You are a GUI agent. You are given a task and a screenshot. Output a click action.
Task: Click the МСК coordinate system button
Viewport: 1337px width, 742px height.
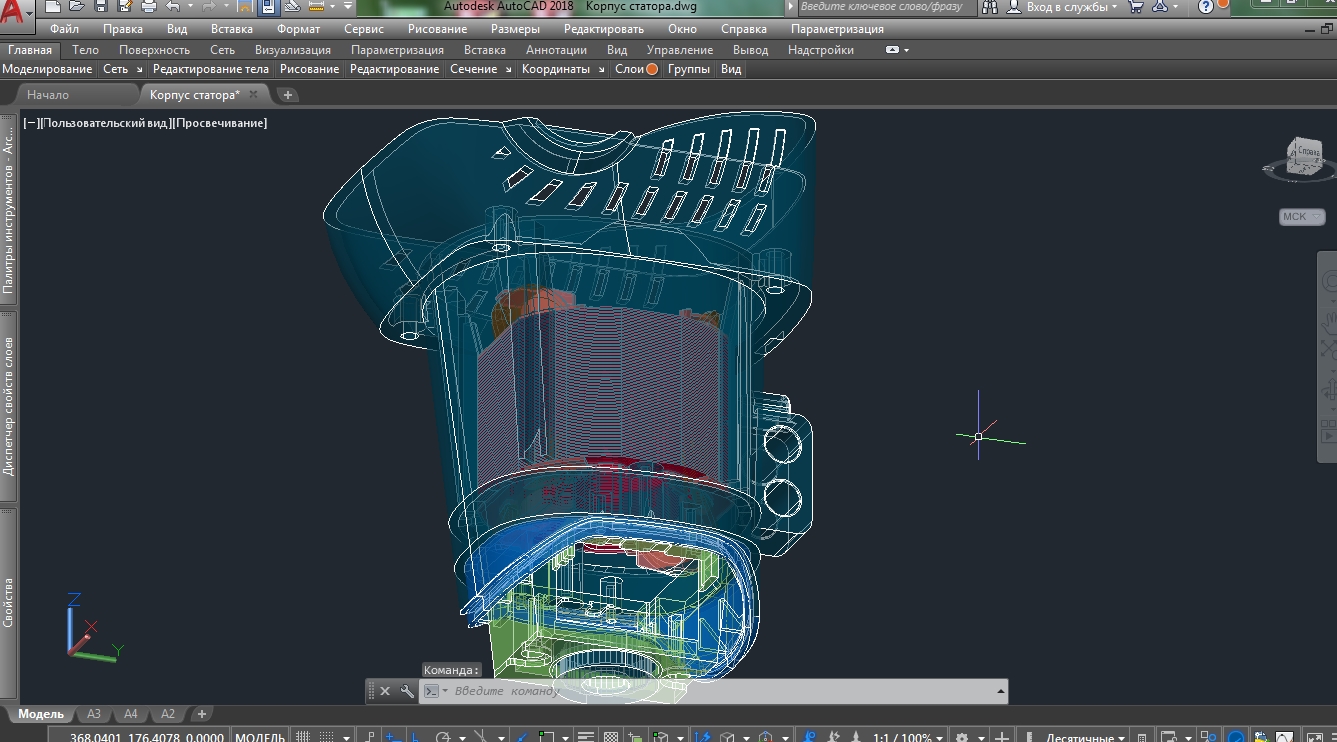coord(1301,217)
